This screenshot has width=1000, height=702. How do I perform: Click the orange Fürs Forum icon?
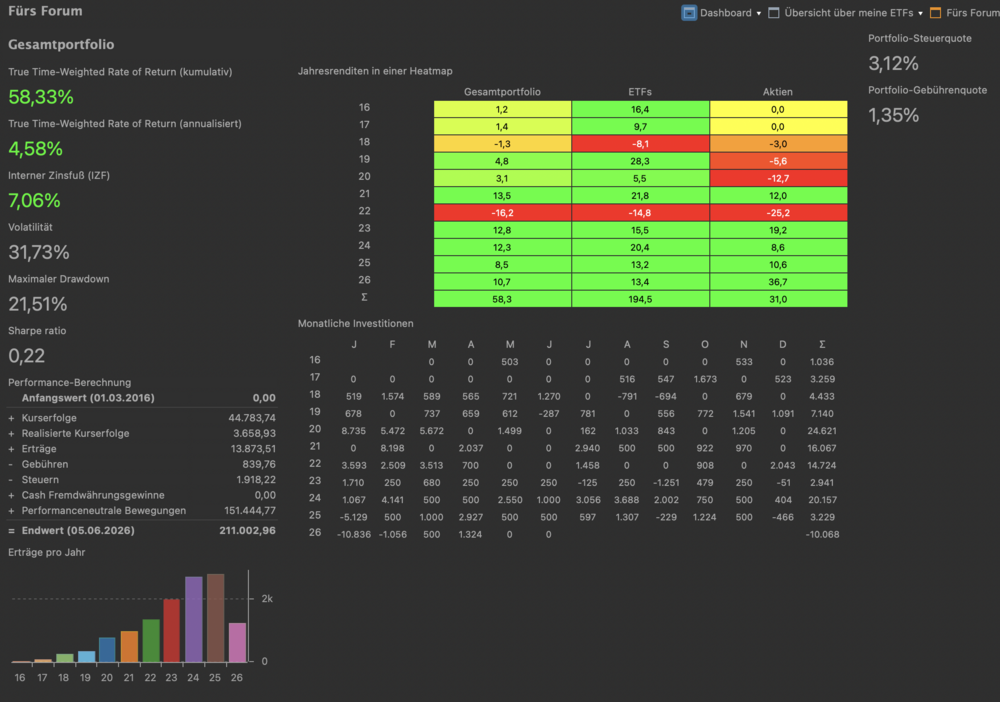(x=936, y=13)
